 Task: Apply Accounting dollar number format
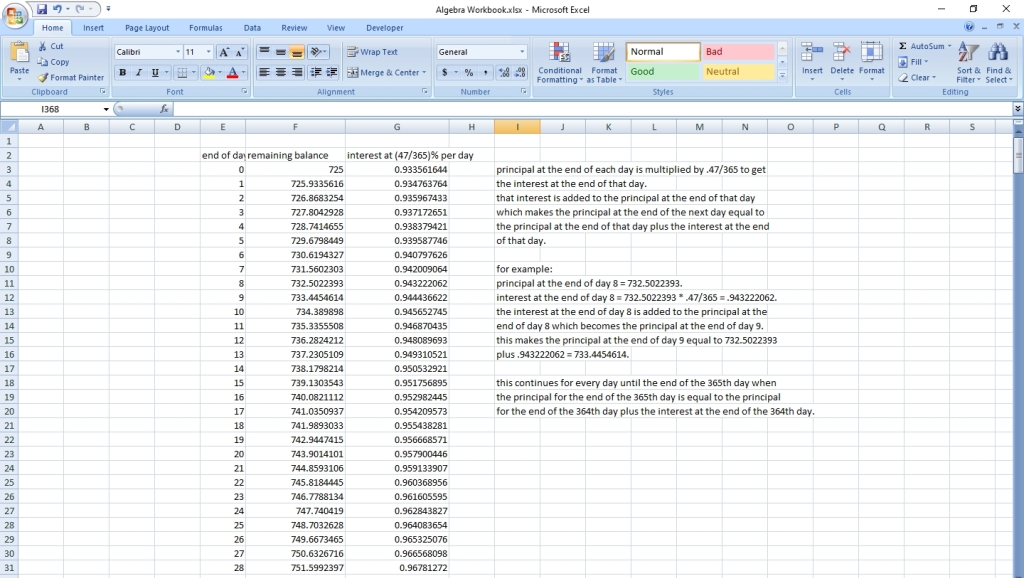pos(445,72)
